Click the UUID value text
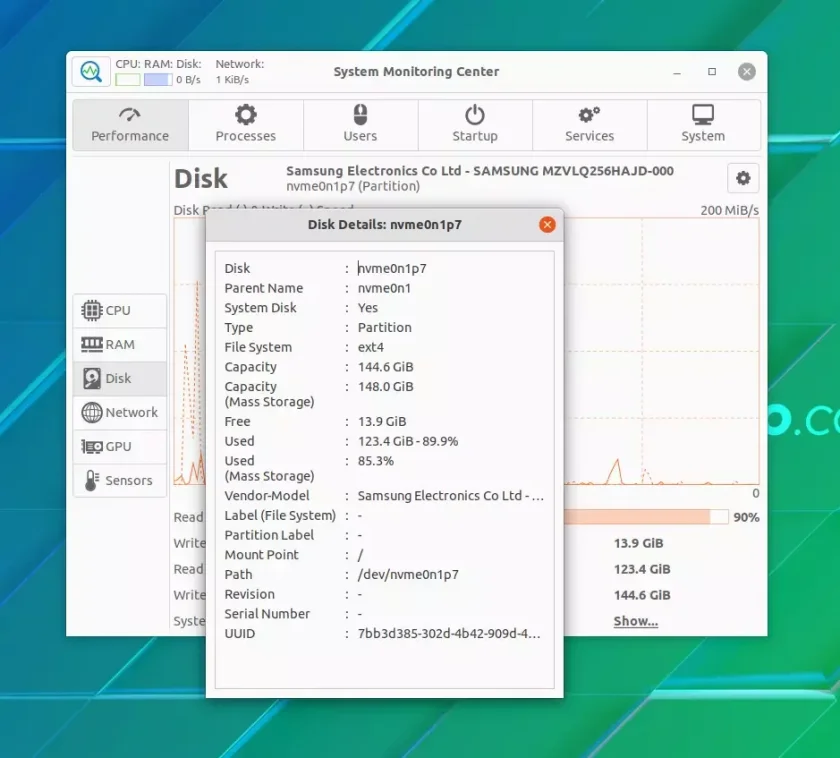This screenshot has height=758, width=840. click(449, 634)
